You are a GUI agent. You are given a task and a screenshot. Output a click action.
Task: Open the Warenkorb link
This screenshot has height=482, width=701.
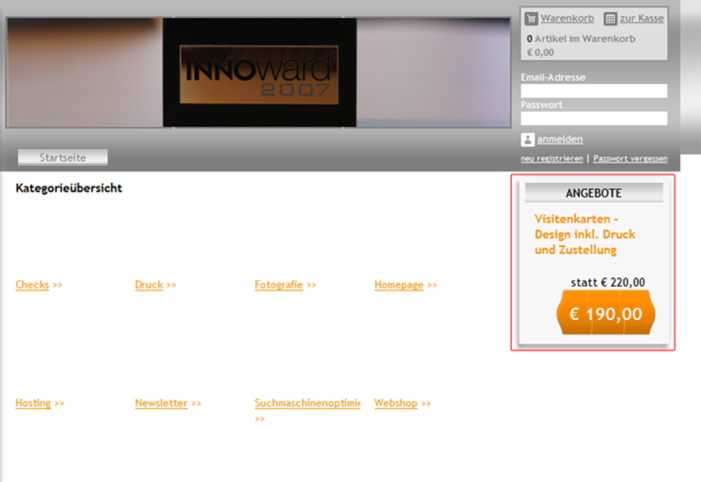[567, 18]
